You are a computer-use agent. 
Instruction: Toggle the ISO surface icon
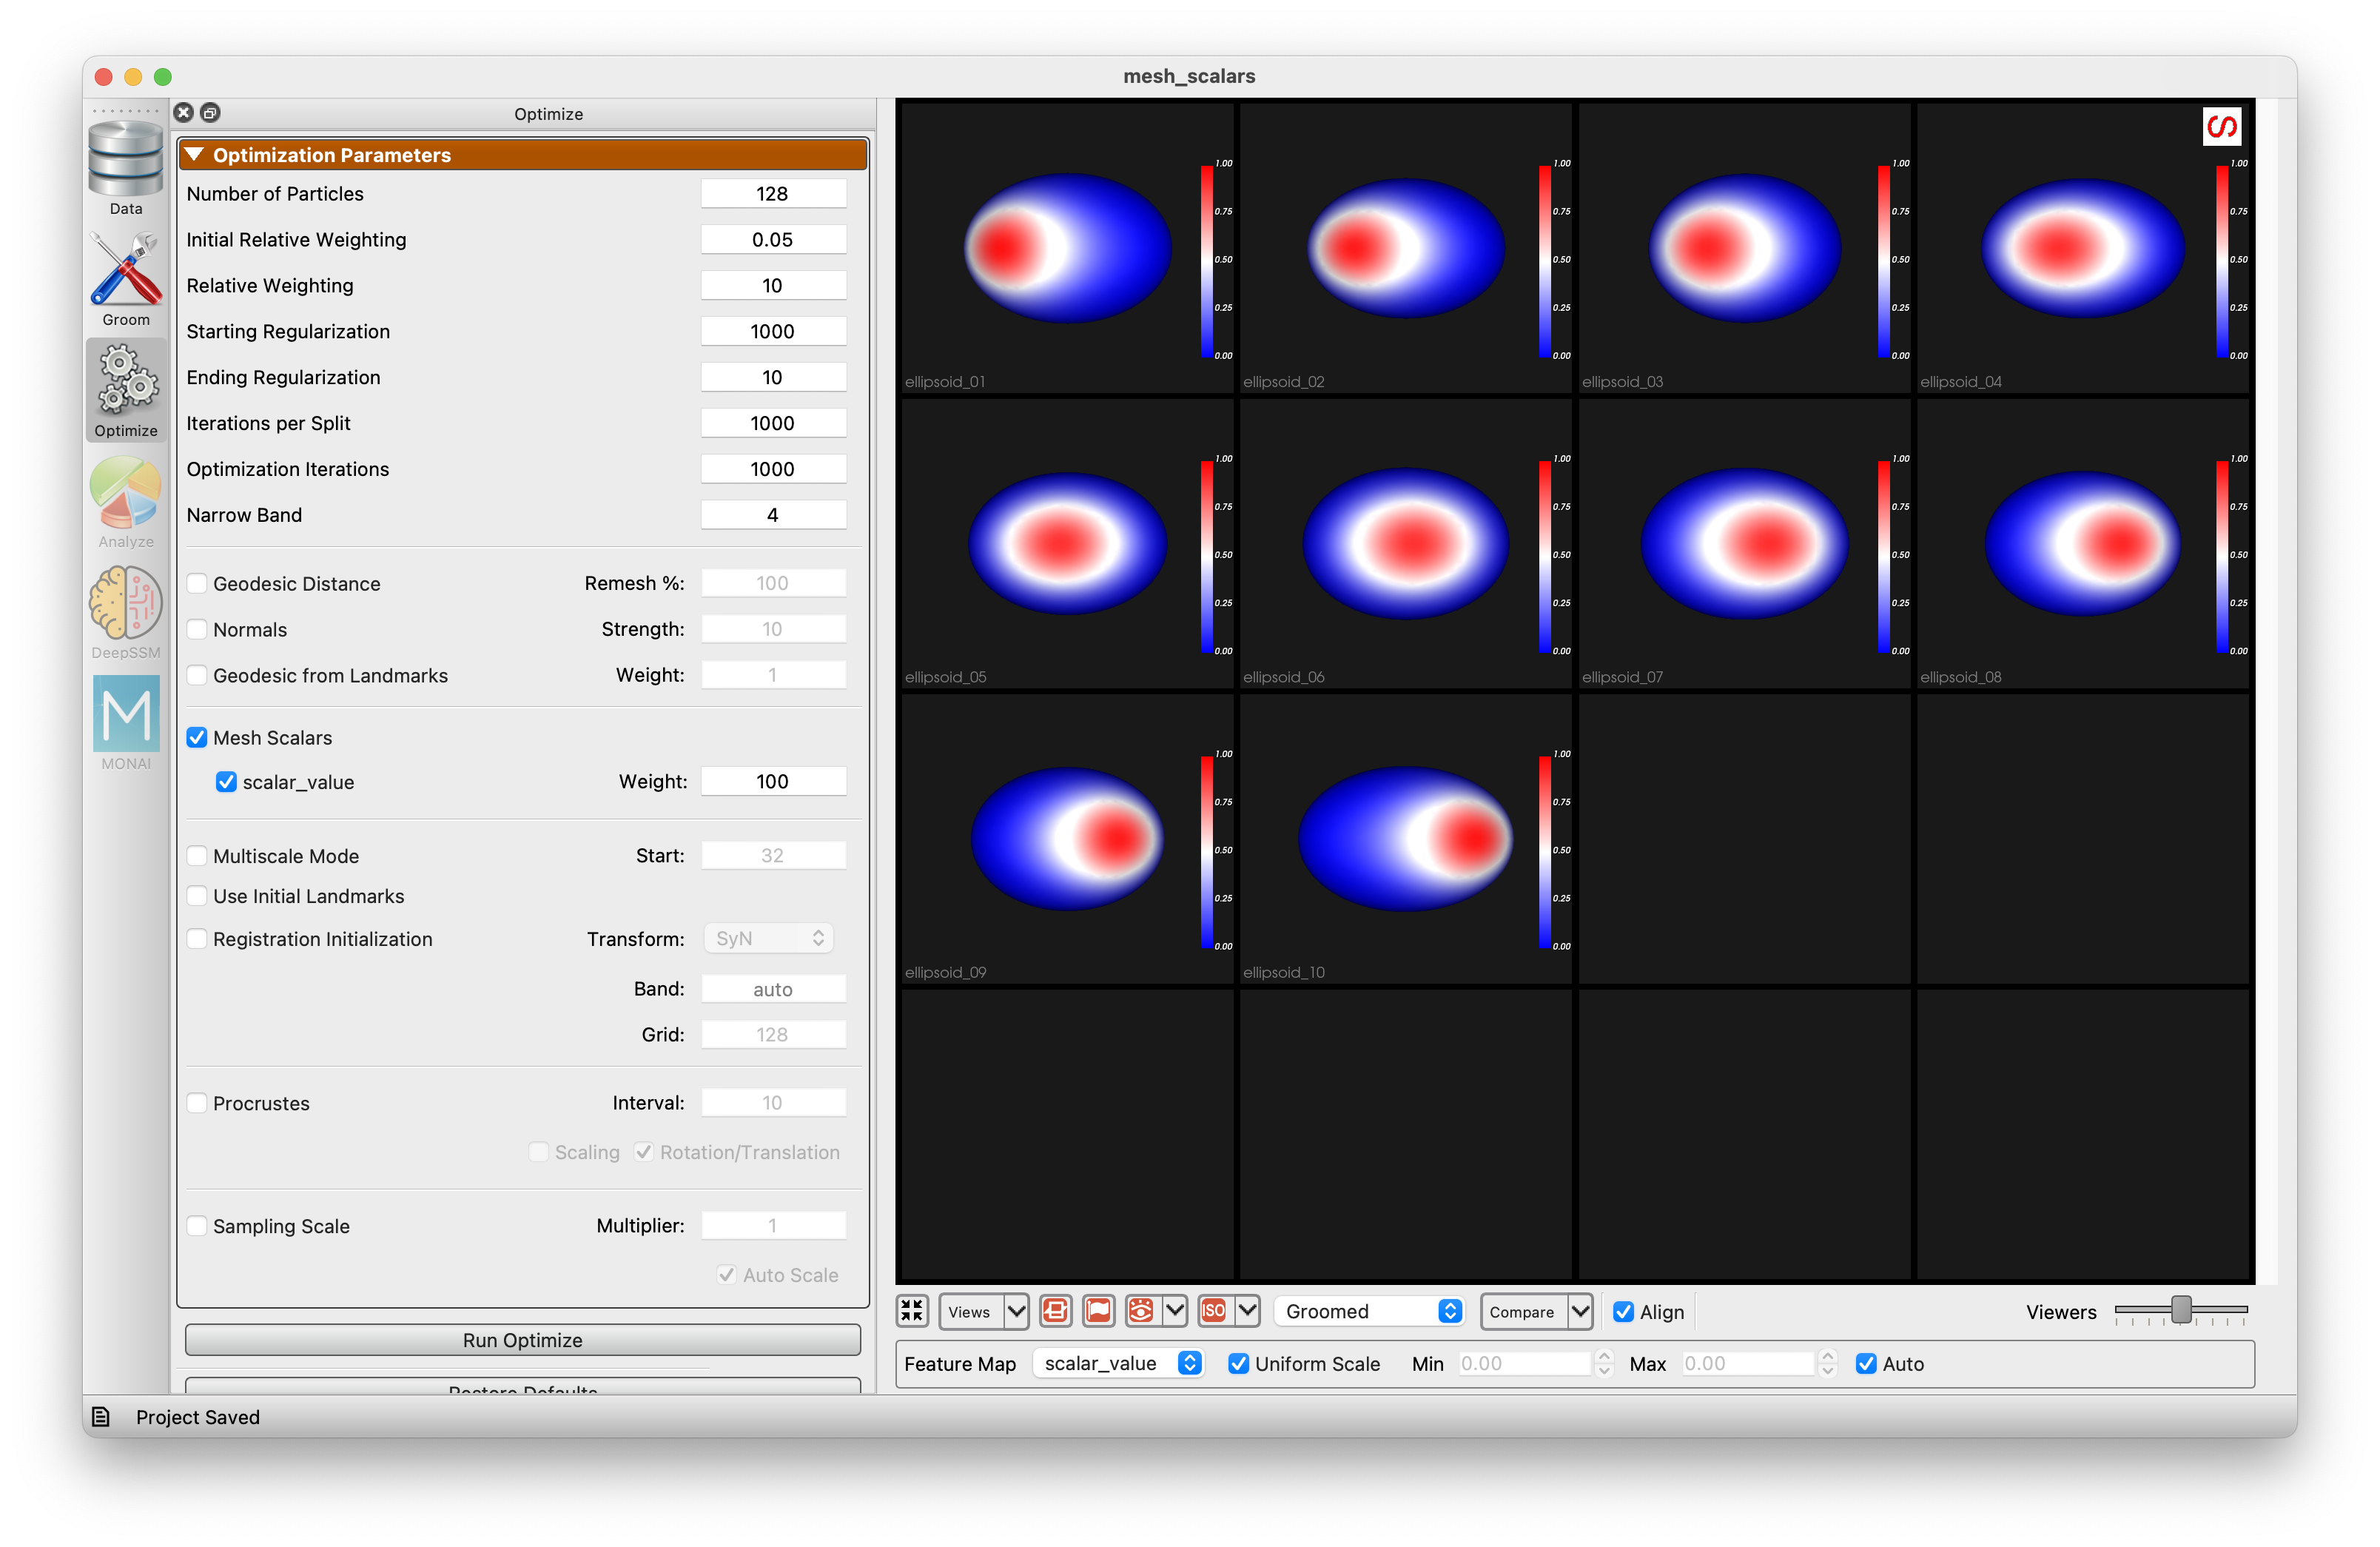coord(1214,1311)
